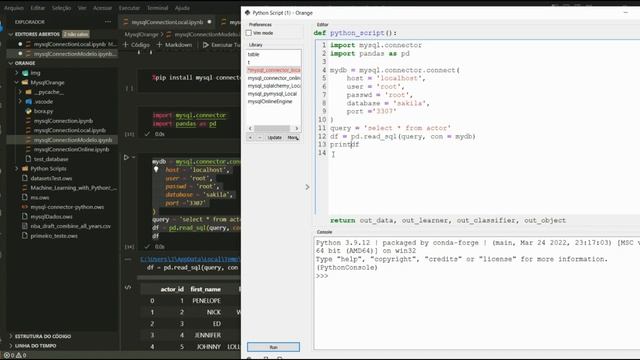Switch to mysqlConnectionLocal.ipynb editor tab

pyautogui.click(x=167, y=22)
